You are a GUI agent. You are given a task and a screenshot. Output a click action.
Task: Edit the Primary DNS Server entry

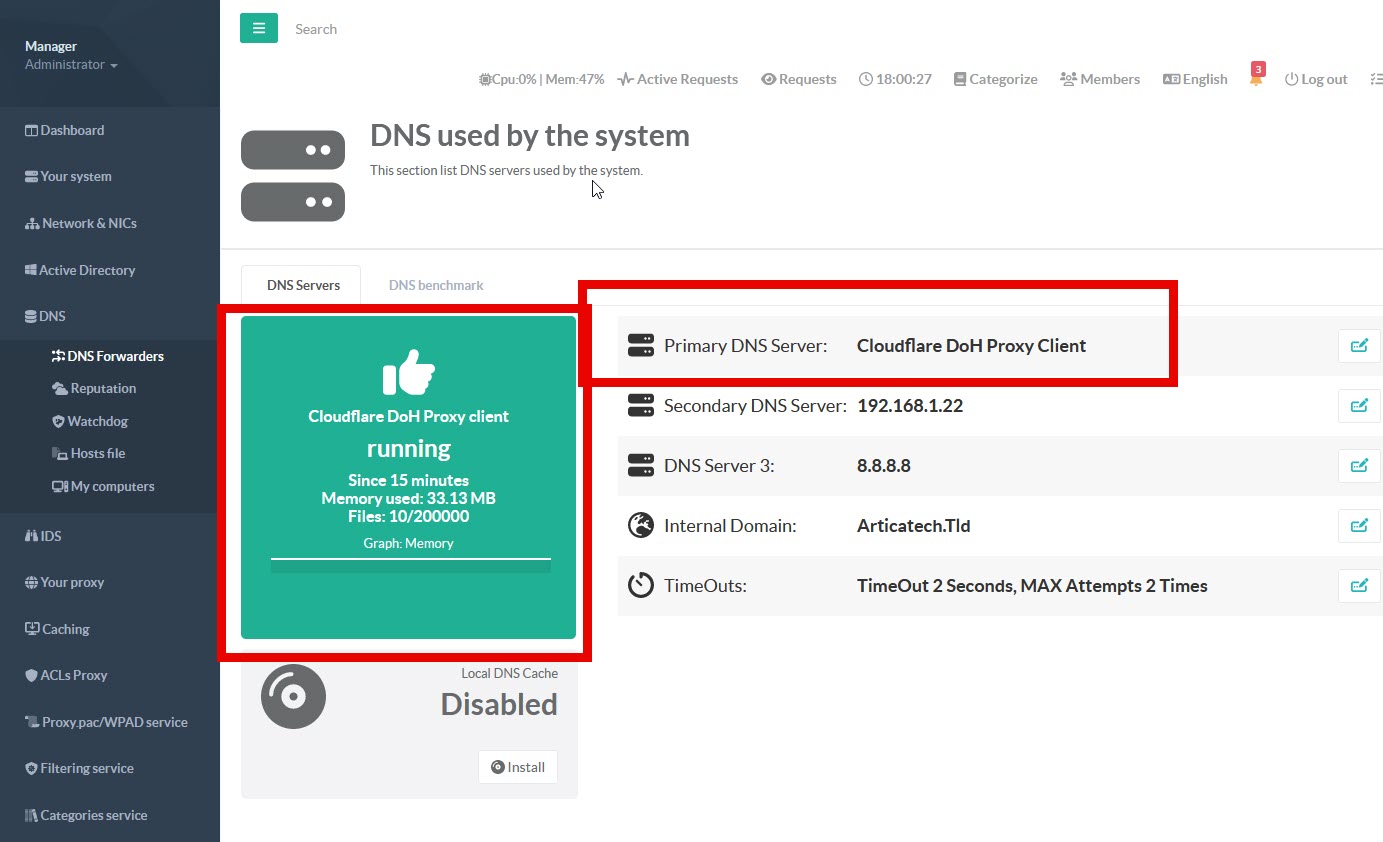tap(1358, 346)
